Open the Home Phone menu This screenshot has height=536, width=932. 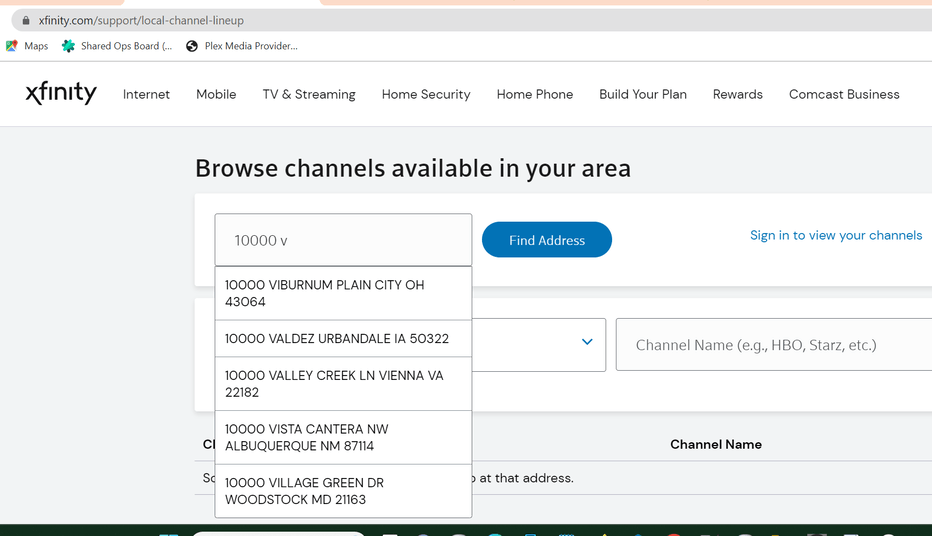[535, 94]
